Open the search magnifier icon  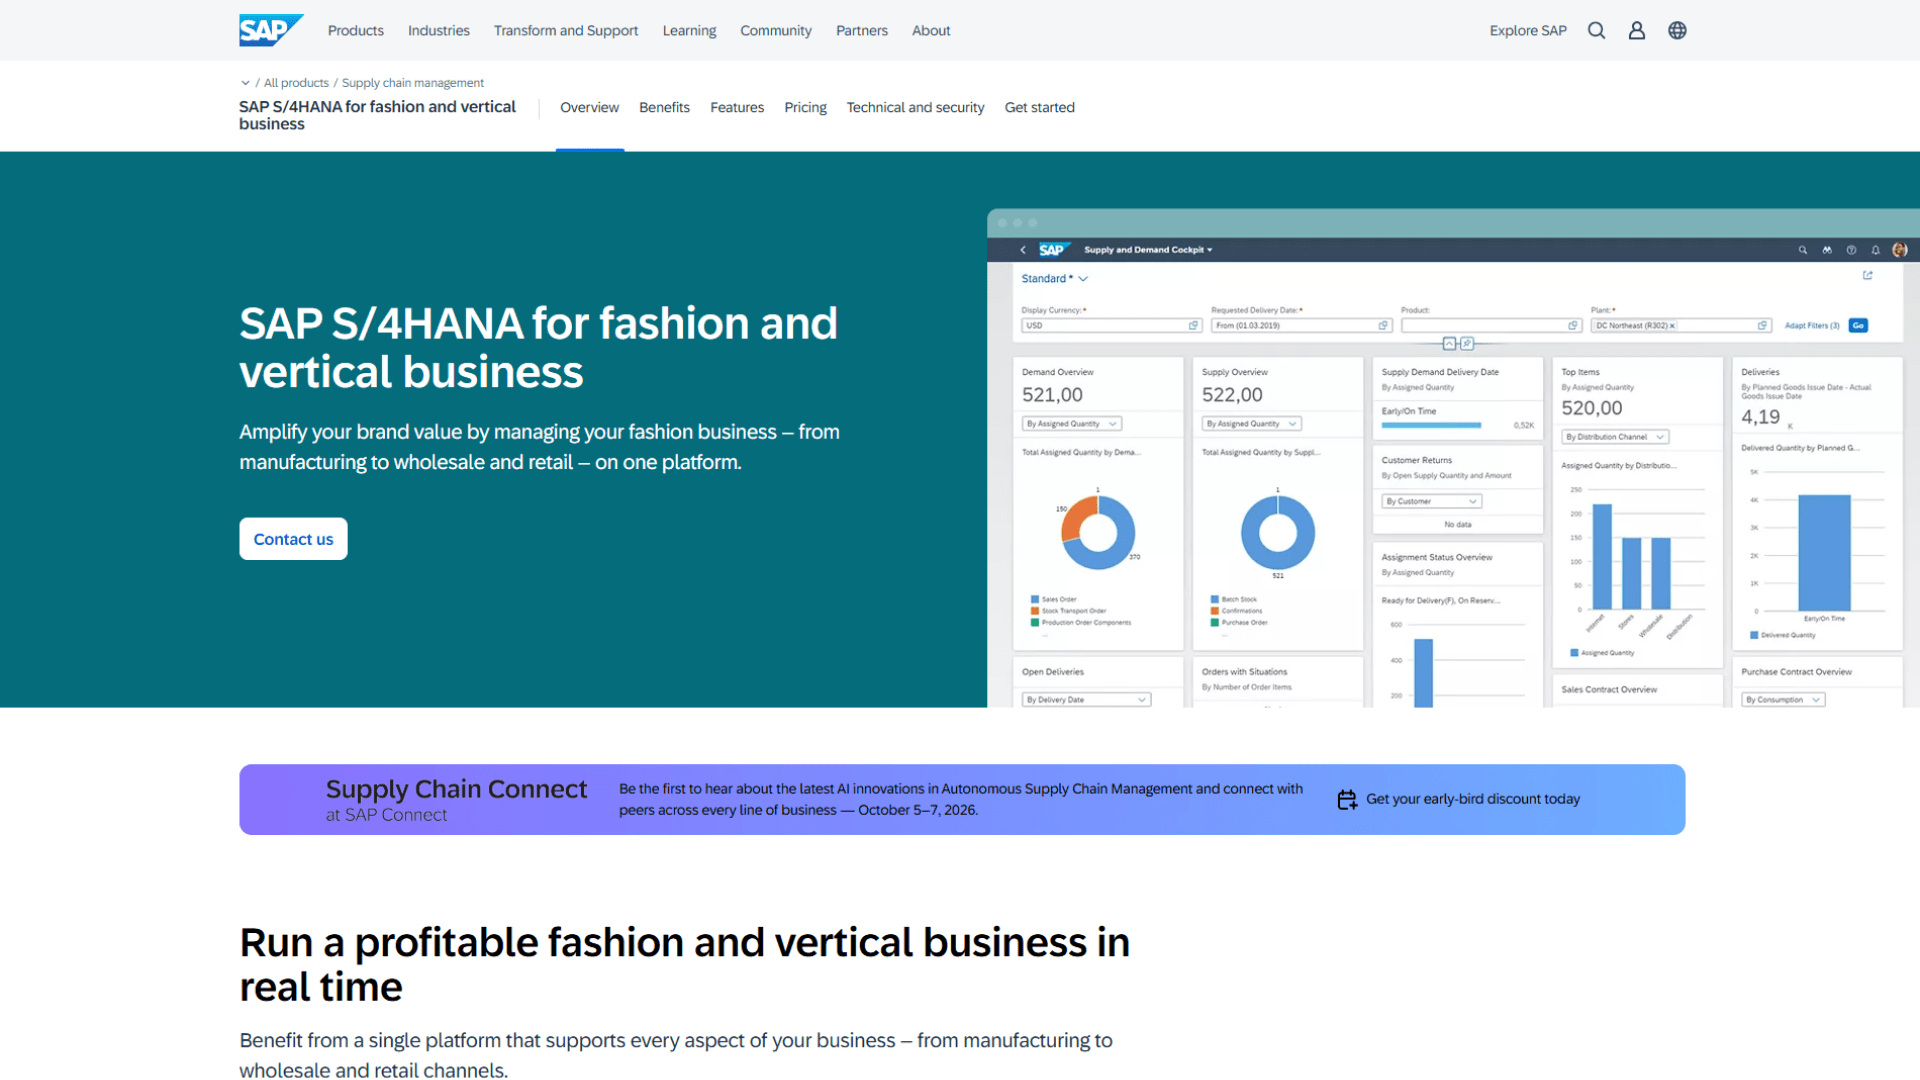[x=1596, y=30]
